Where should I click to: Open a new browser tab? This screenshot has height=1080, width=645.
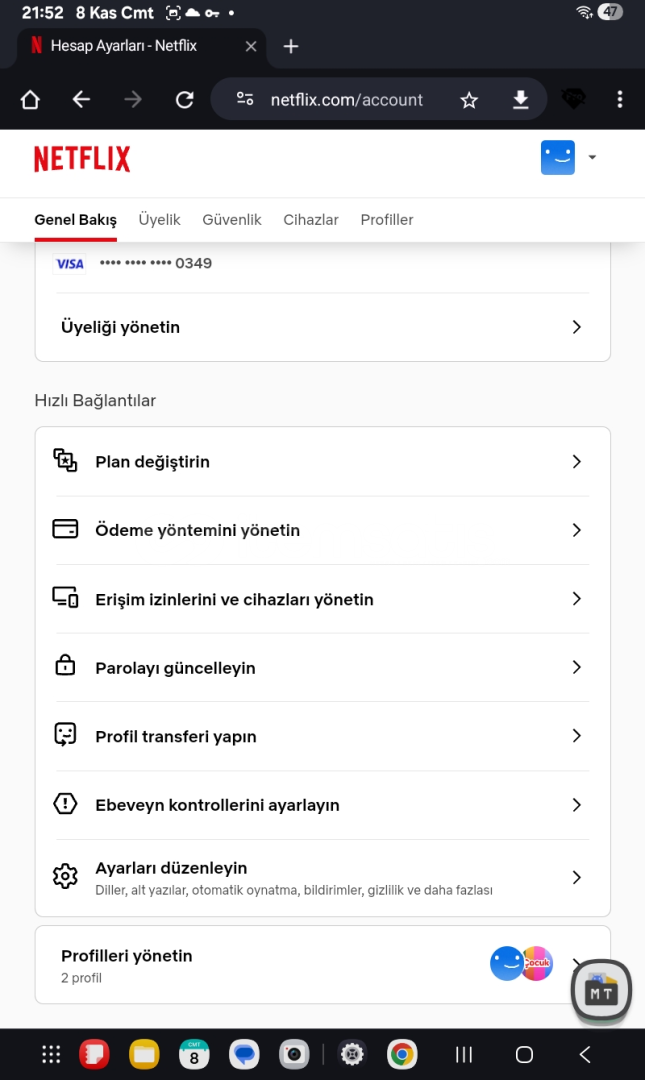pos(291,46)
